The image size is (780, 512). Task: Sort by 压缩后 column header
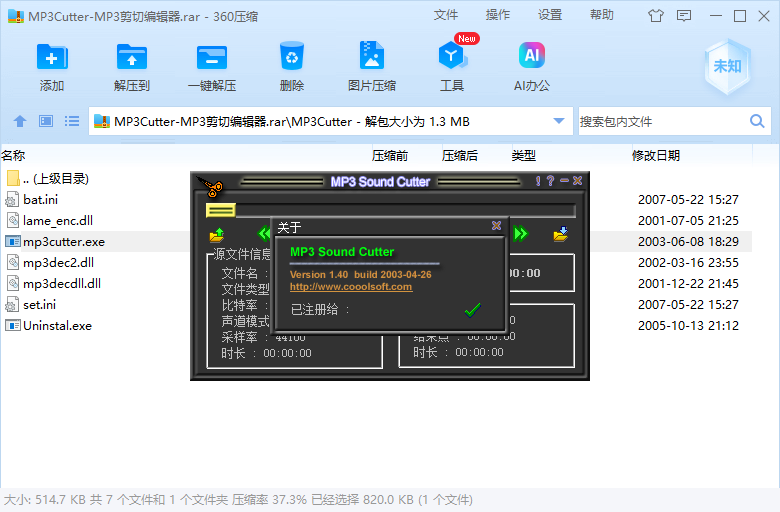[460, 156]
